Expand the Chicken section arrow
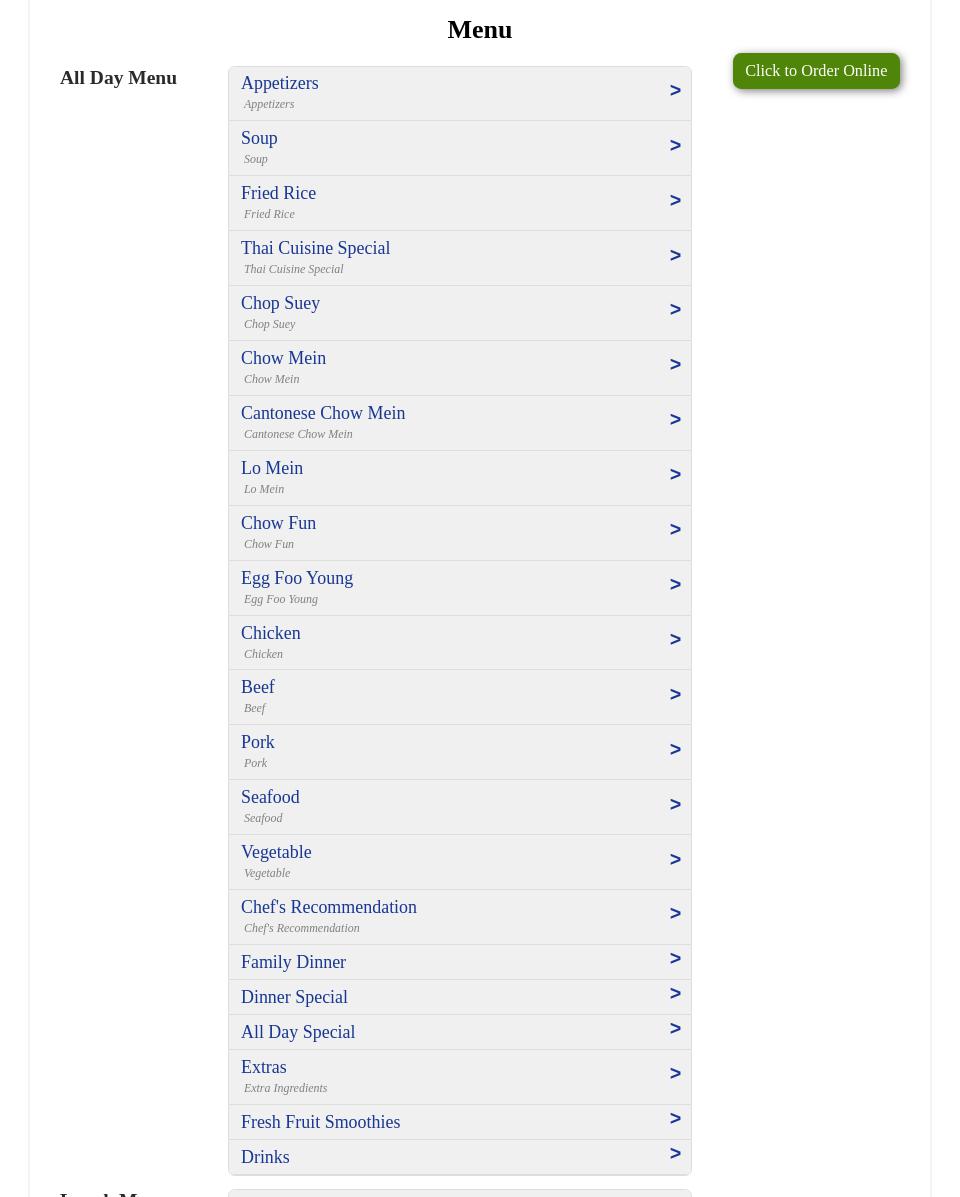This screenshot has height=1197, width=960. coord(675,640)
